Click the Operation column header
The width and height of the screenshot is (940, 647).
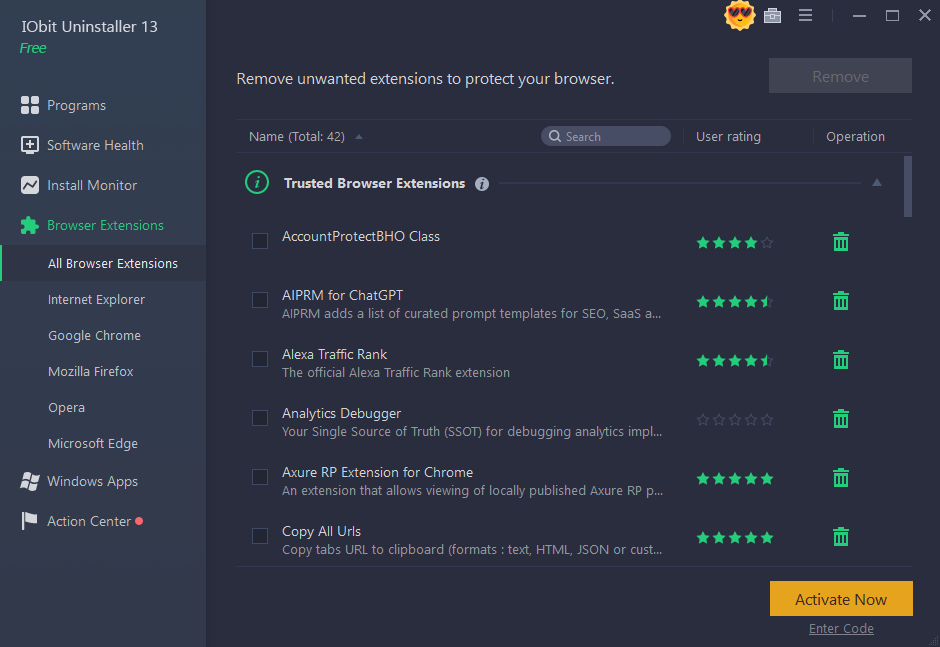(855, 137)
